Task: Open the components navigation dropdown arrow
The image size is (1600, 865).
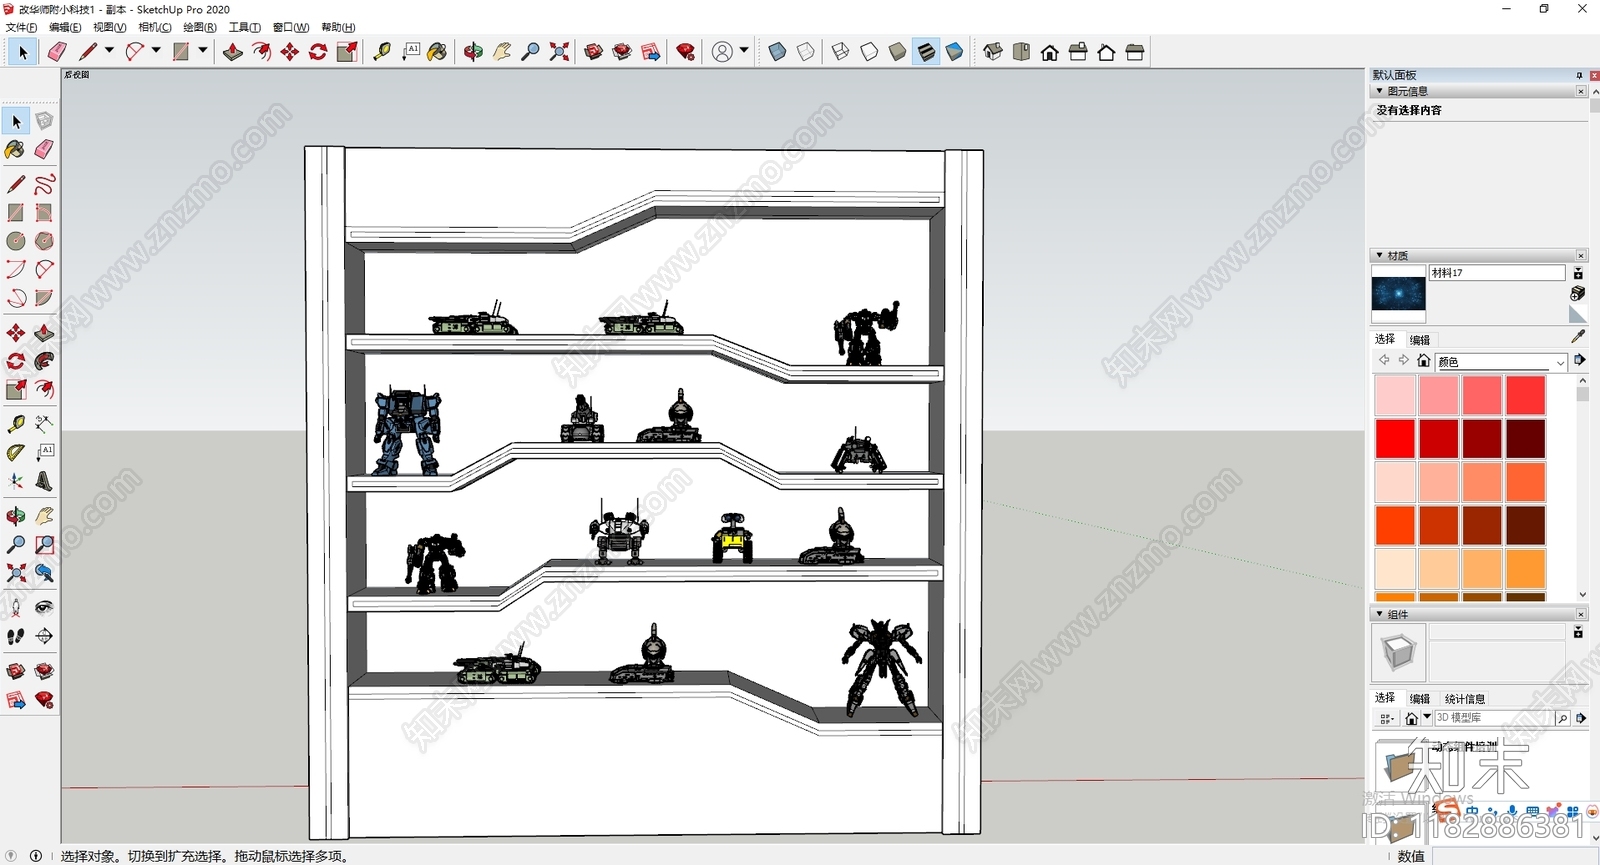Action: [x=1427, y=717]
